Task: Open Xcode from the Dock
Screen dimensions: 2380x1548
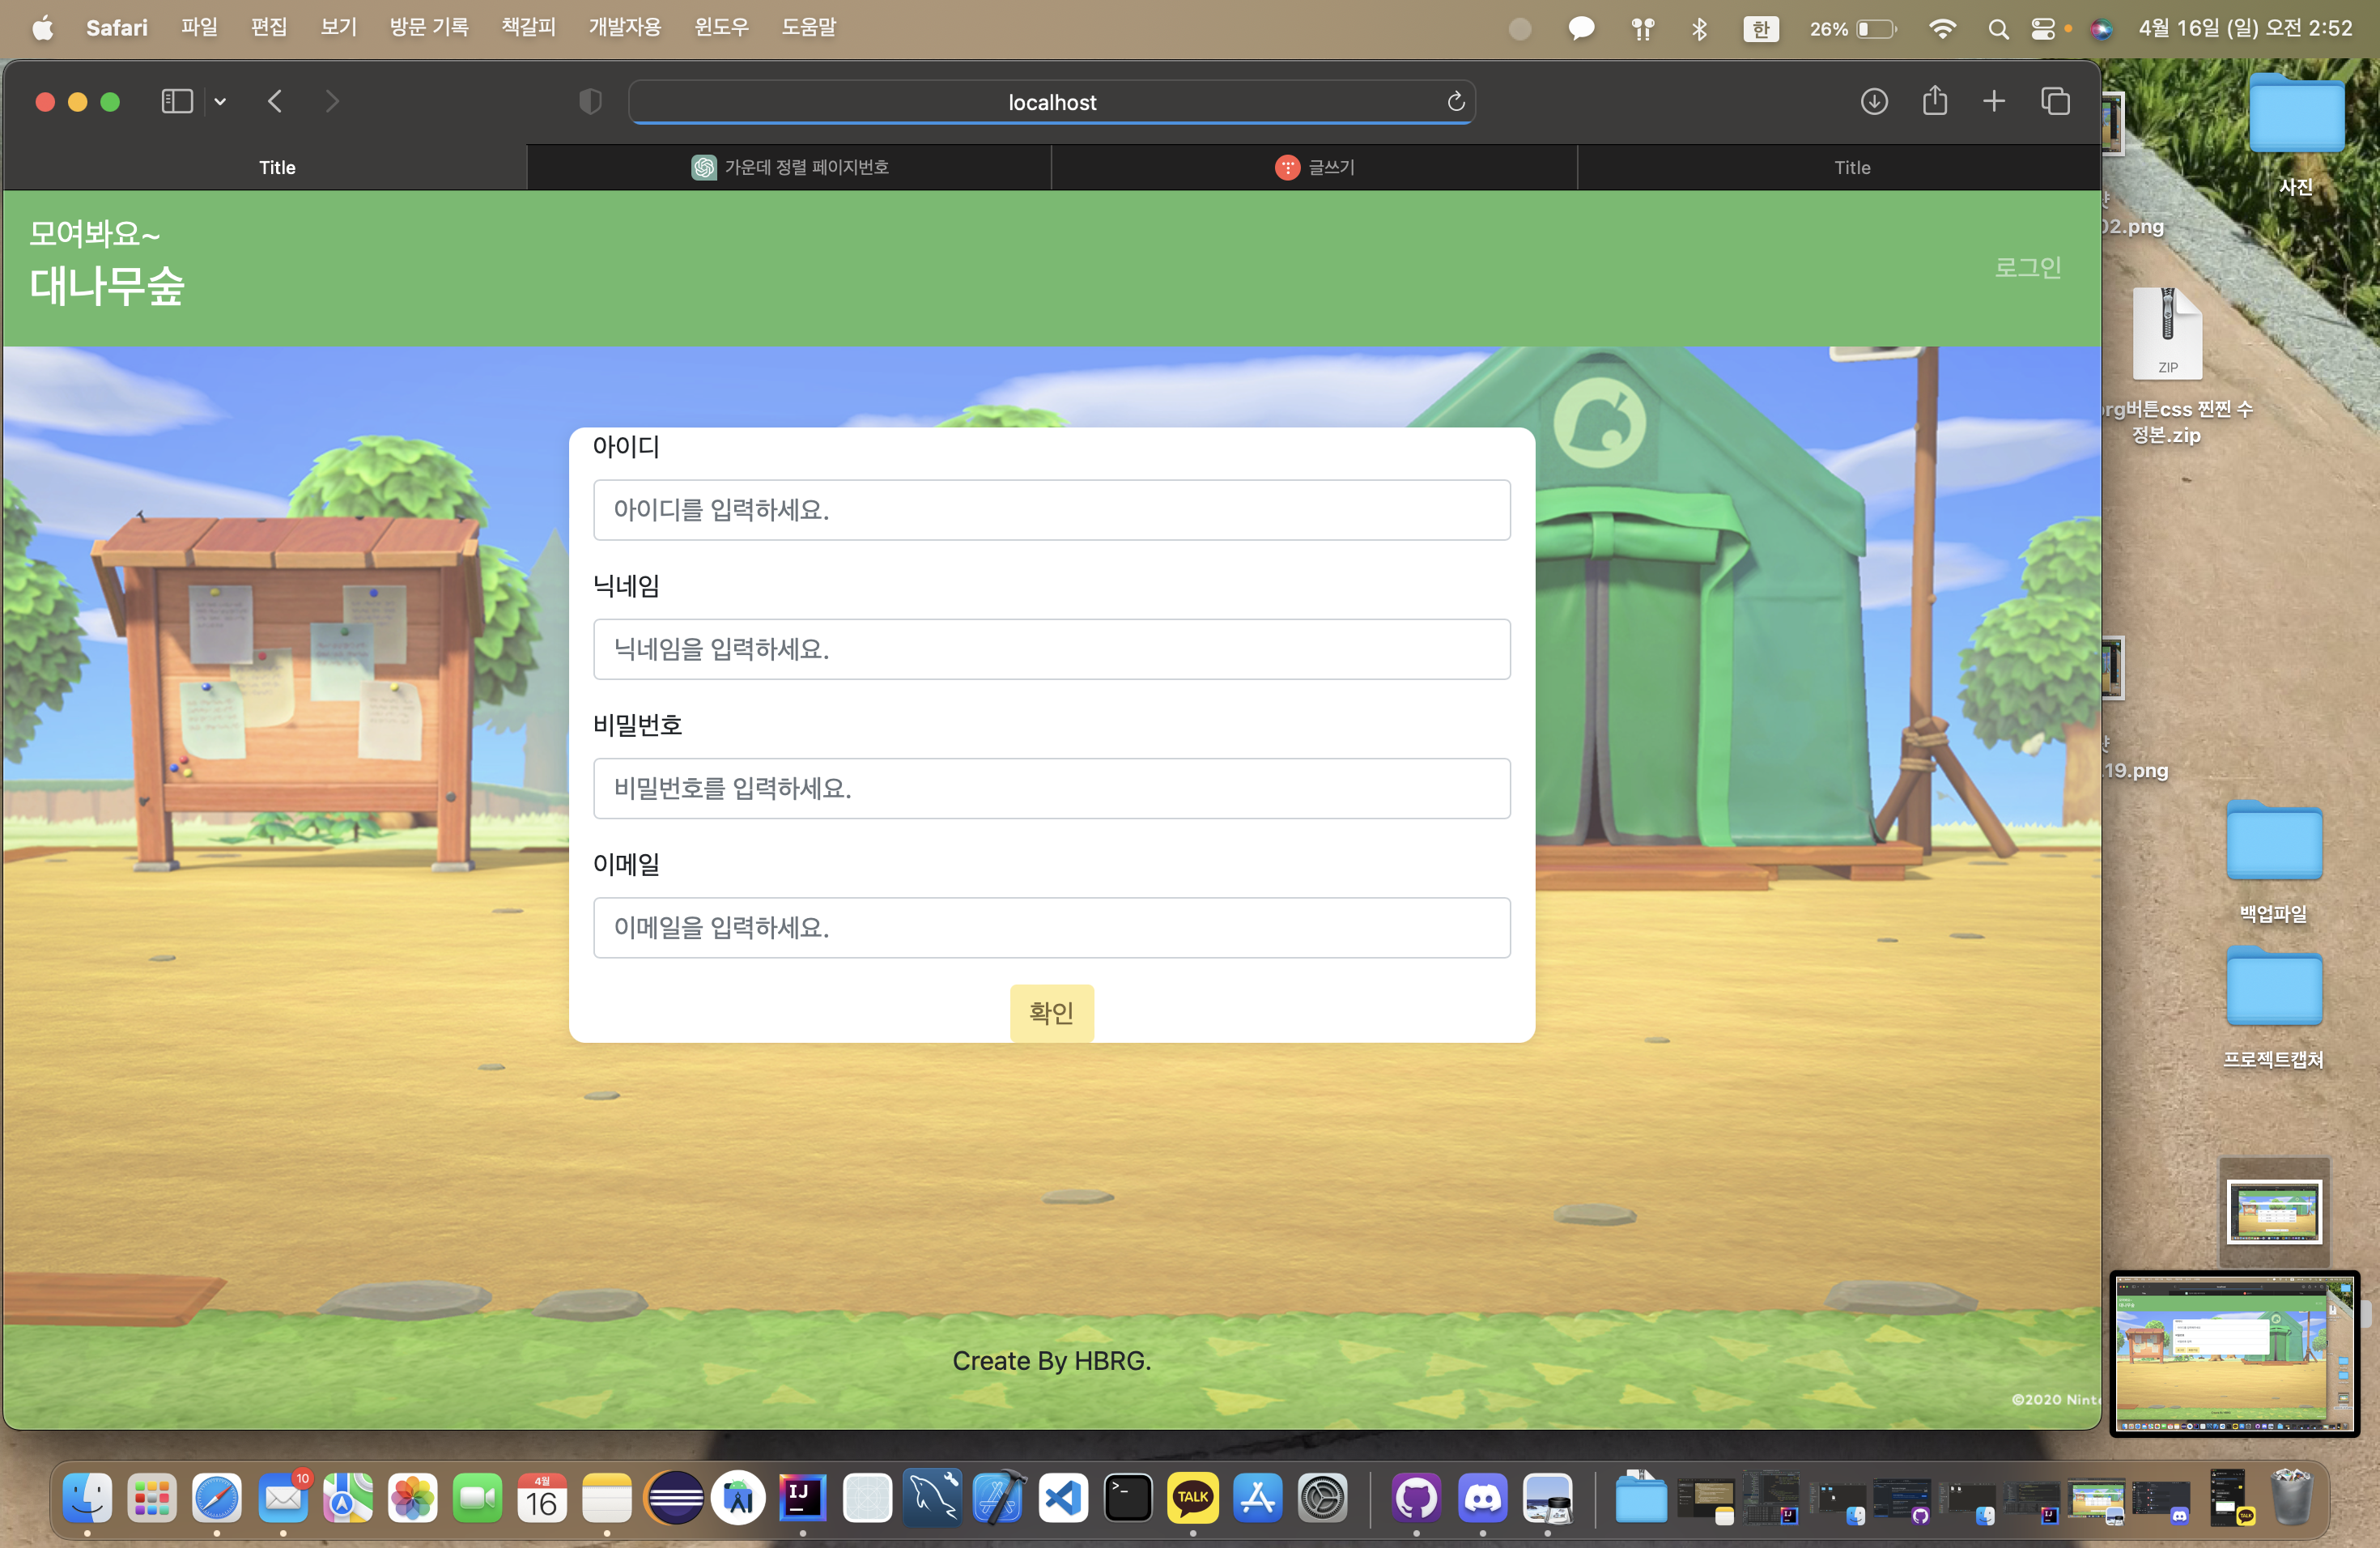Action: [998, 1498]
